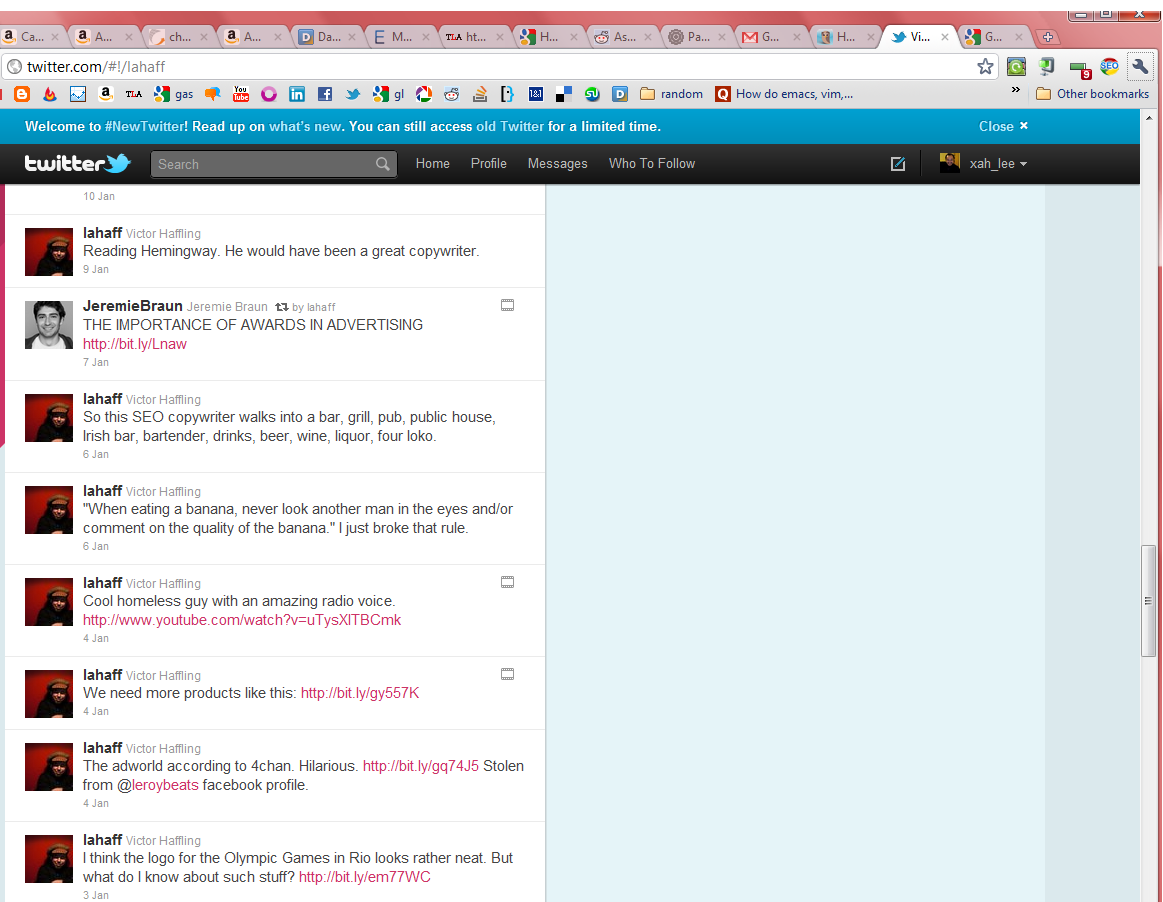Open the xah_lee account dropdown
The image size is (1163, 902).
point(984,163)
